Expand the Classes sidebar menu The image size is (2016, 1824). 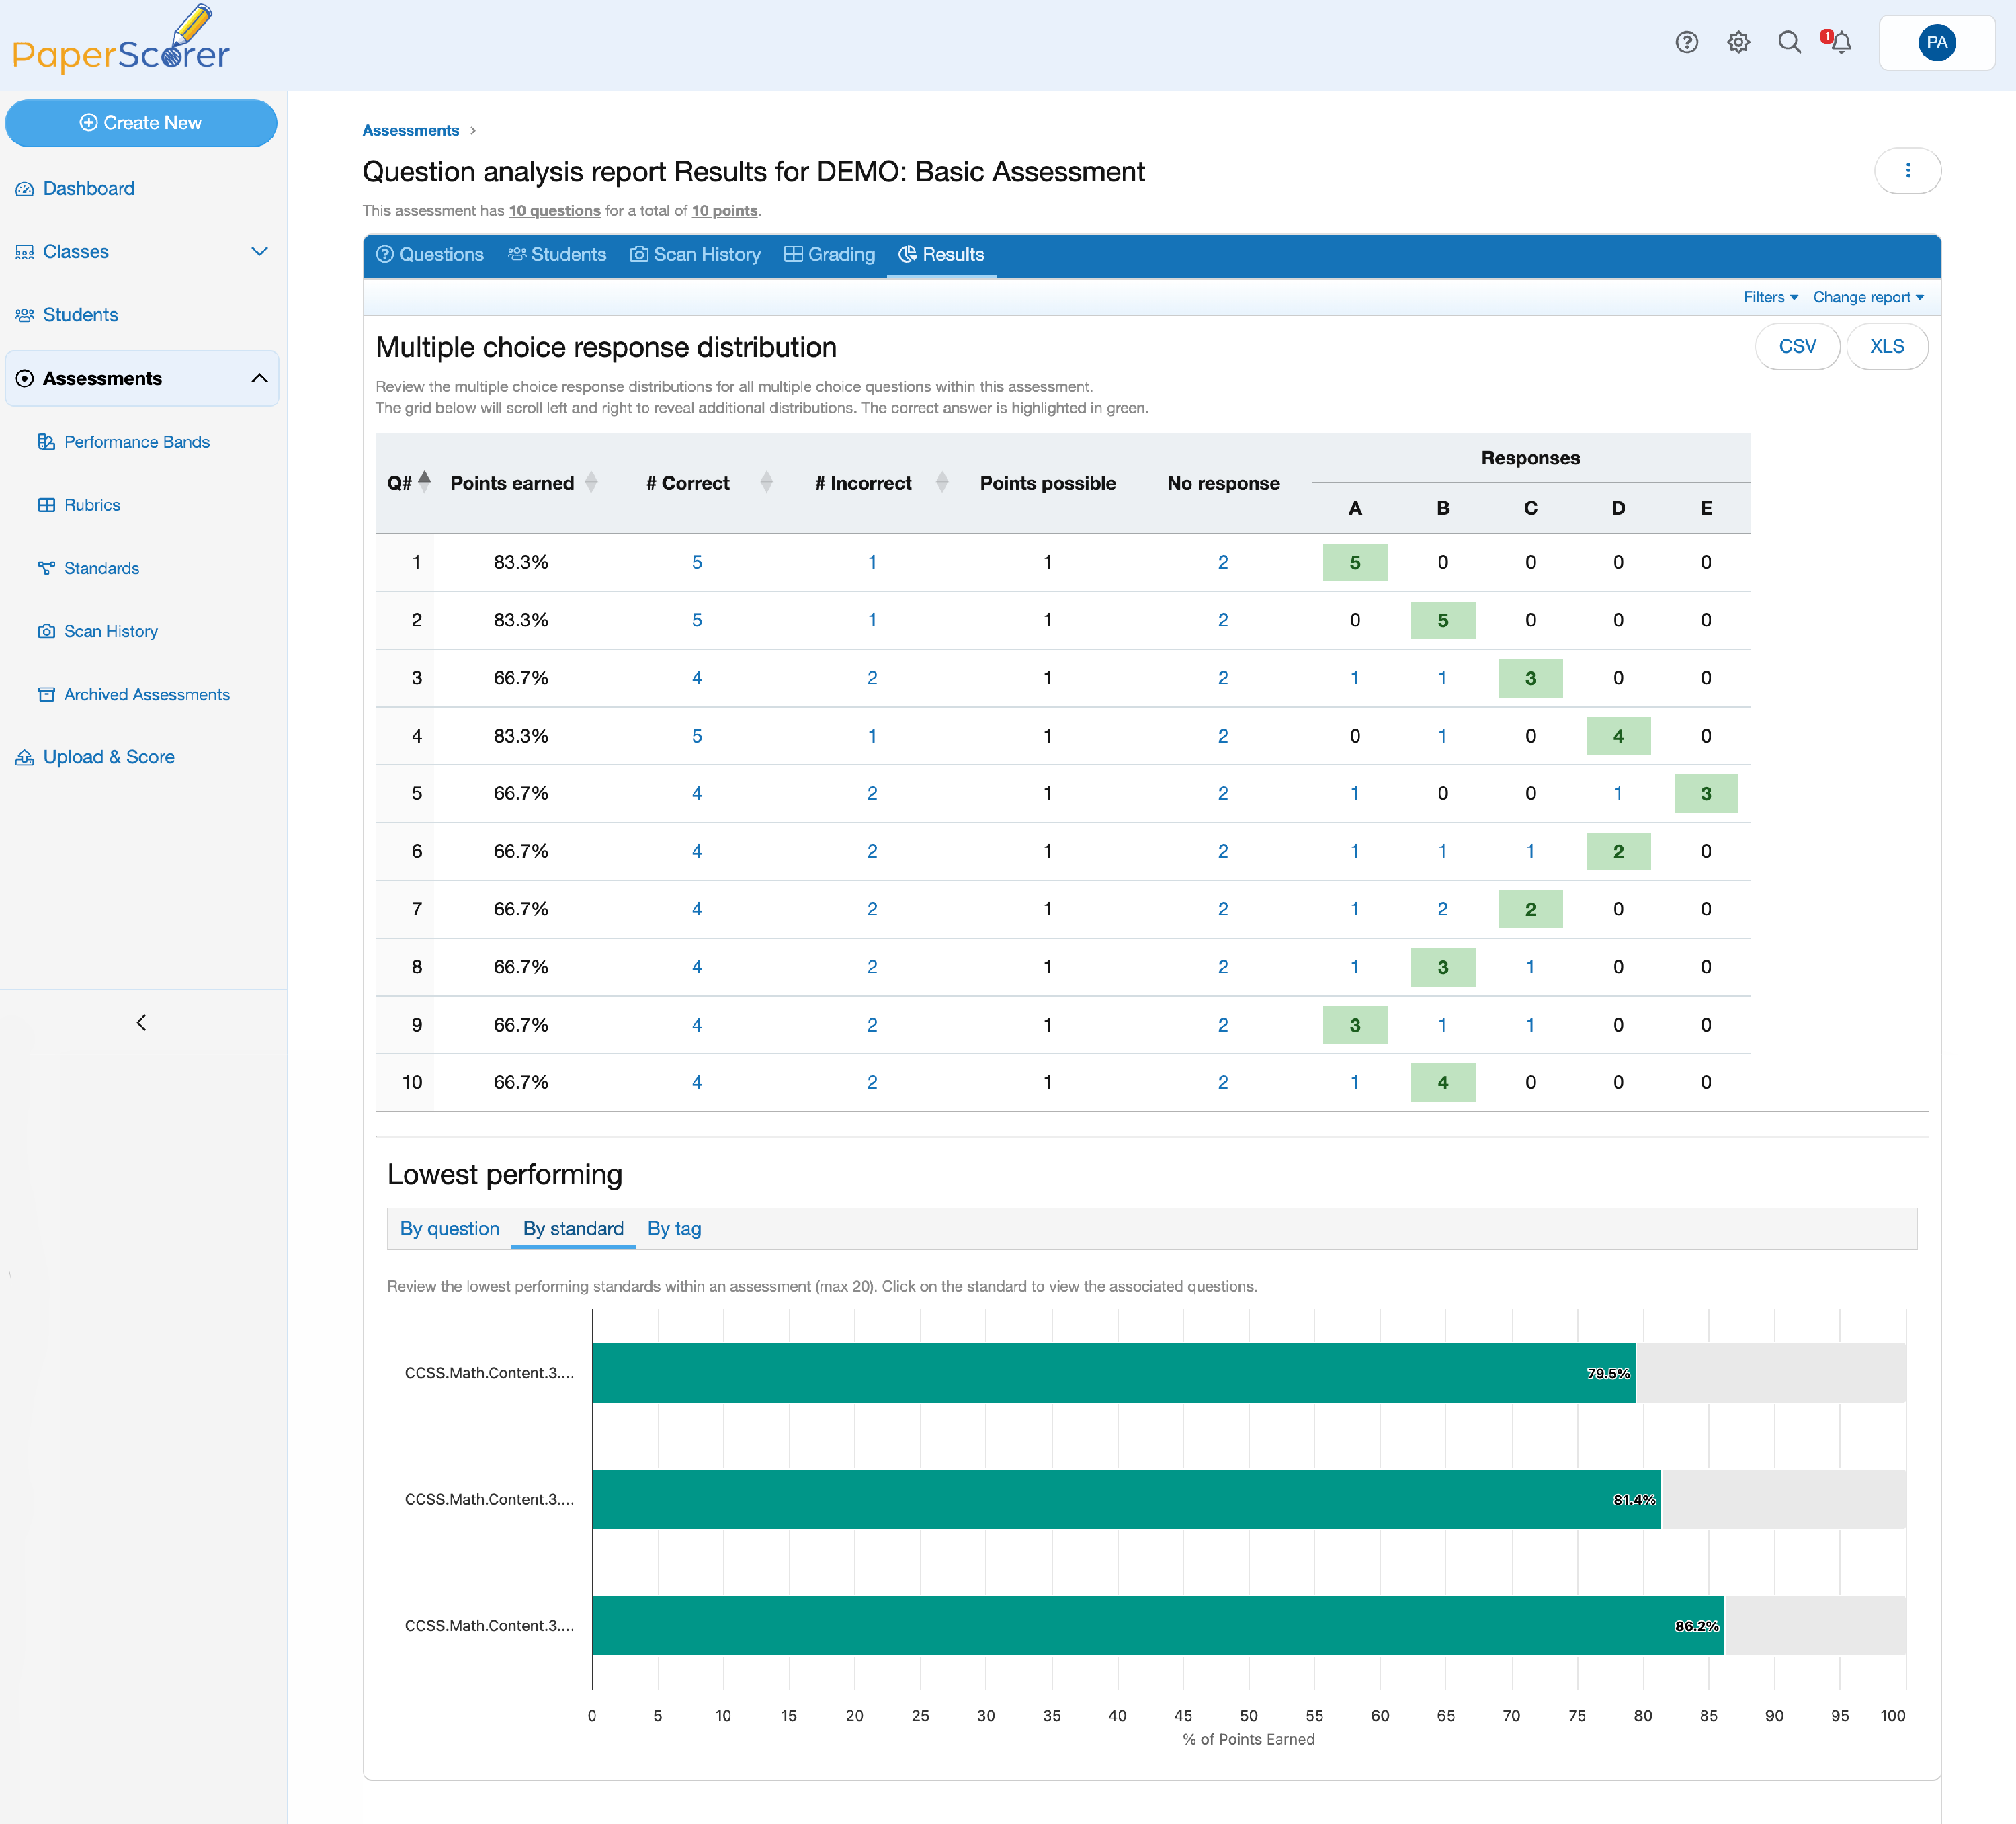141,252
